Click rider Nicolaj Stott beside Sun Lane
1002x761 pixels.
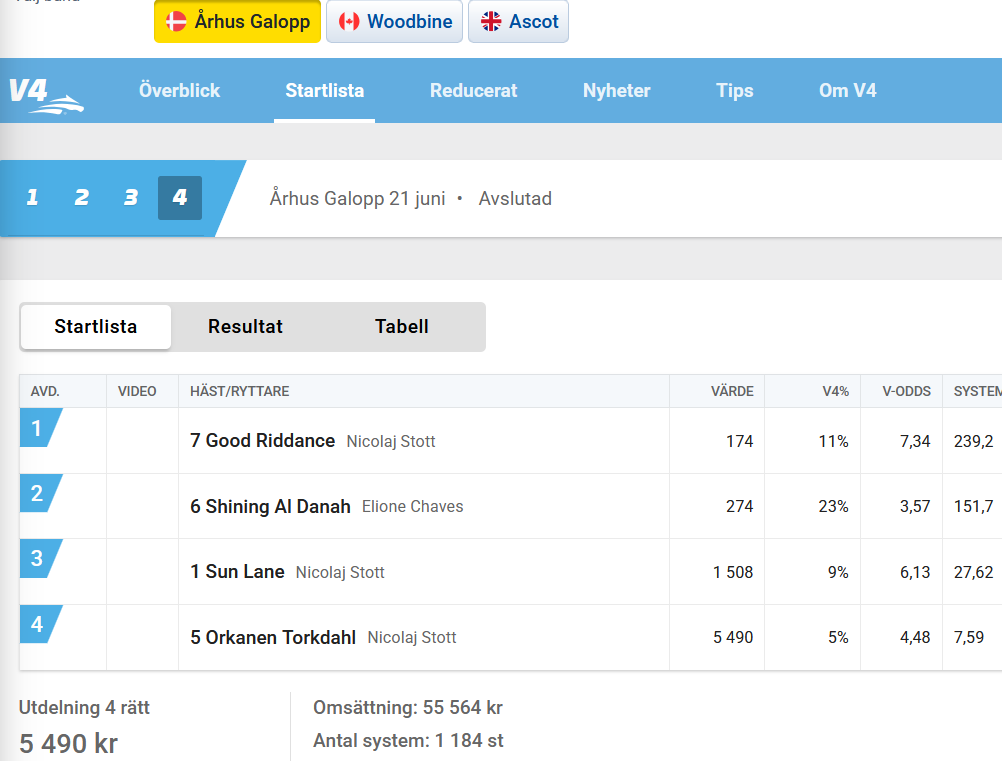341,573
